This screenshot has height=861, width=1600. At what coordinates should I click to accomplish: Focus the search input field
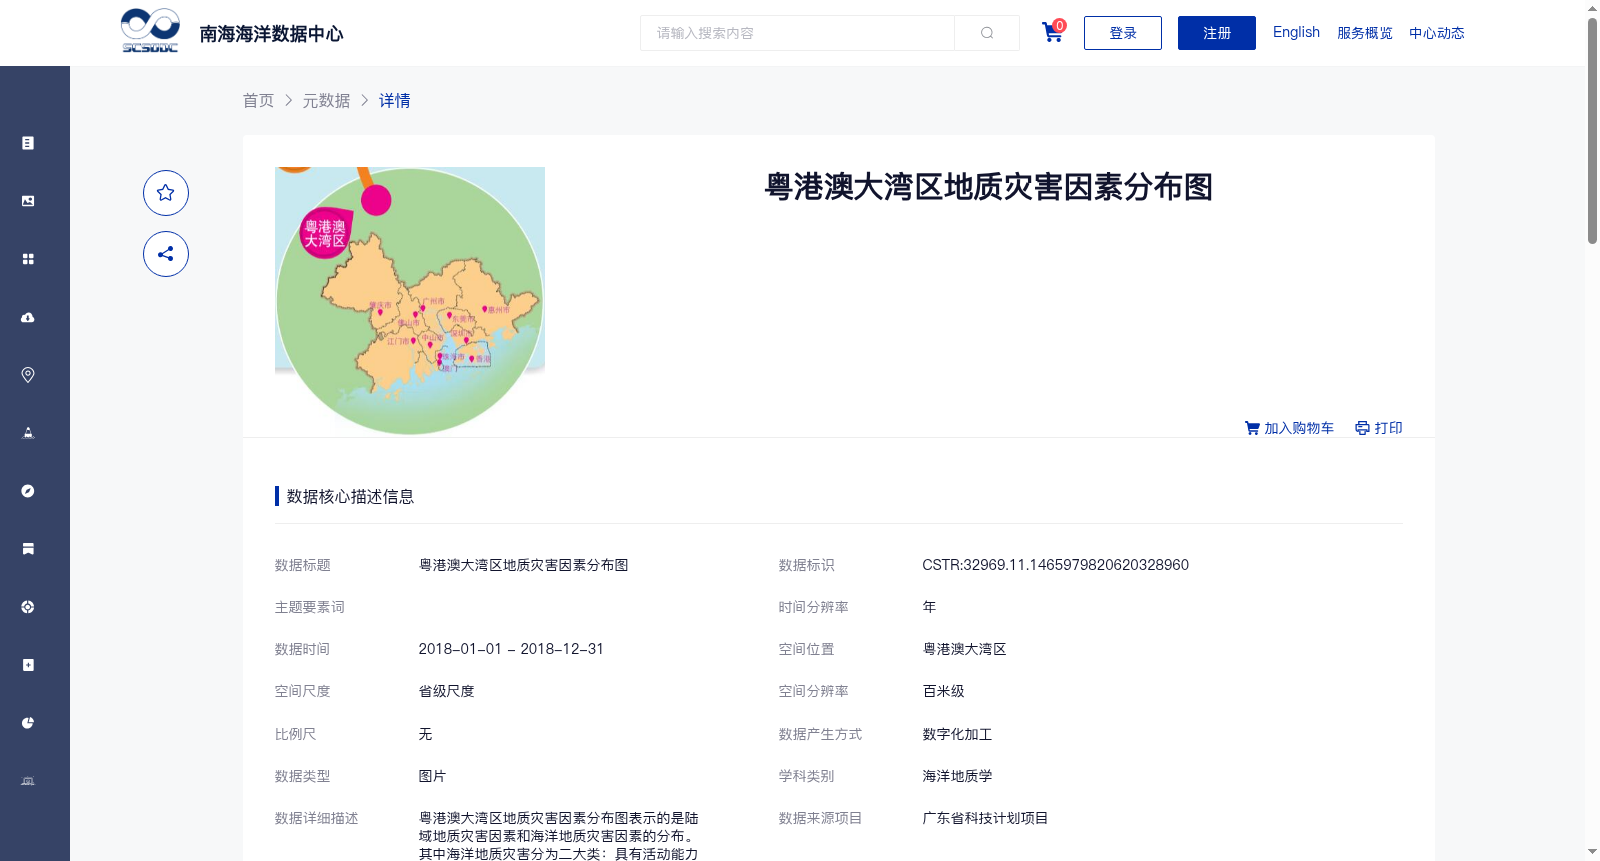(x=797, y=33)
